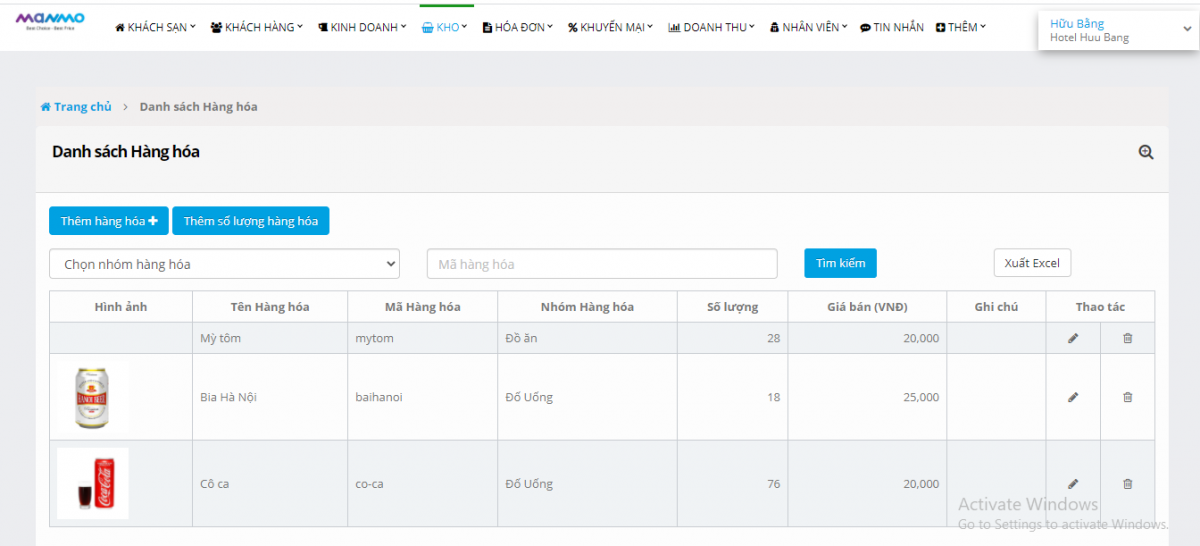Open the HÓA ĐƠN menu
Screen dimensions: 1200x546
tap(519, 28)
